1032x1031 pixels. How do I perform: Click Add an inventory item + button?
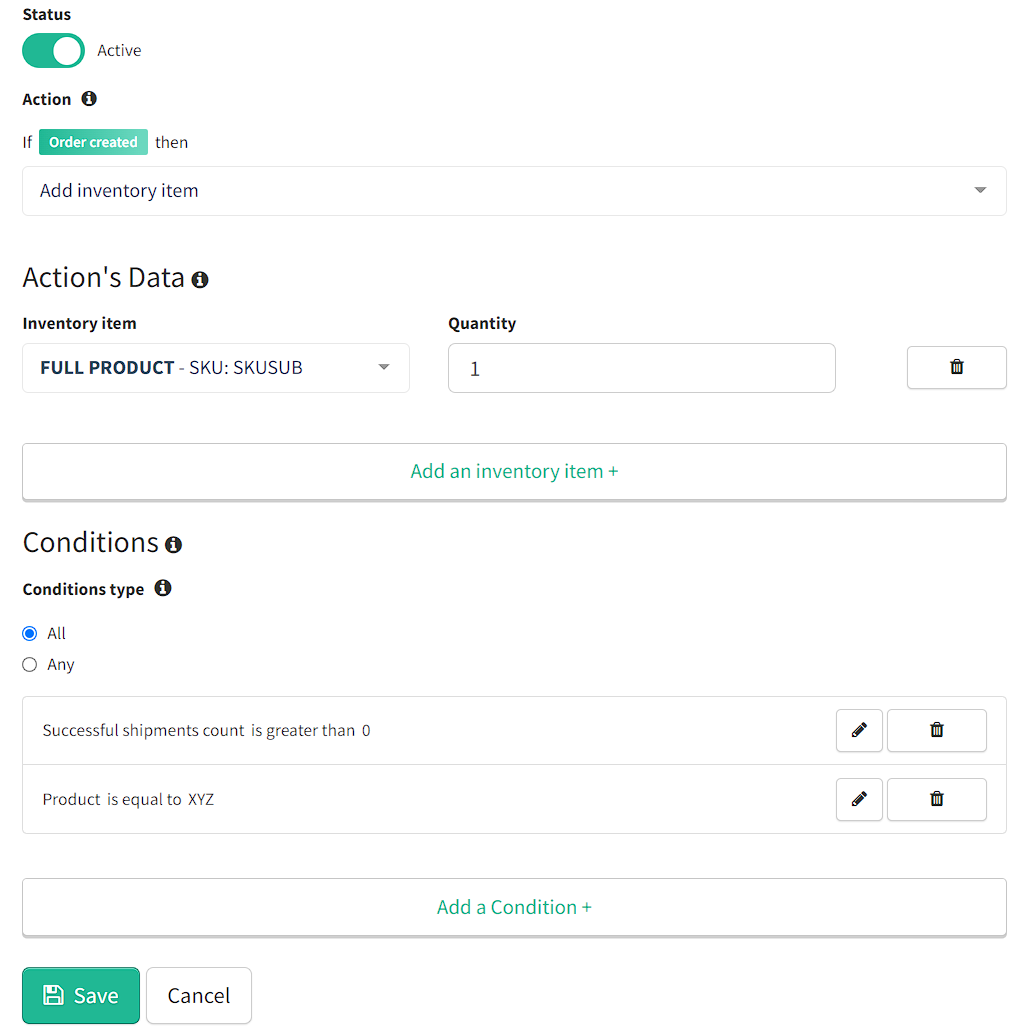pyautogui.click(x=514, y=472)
